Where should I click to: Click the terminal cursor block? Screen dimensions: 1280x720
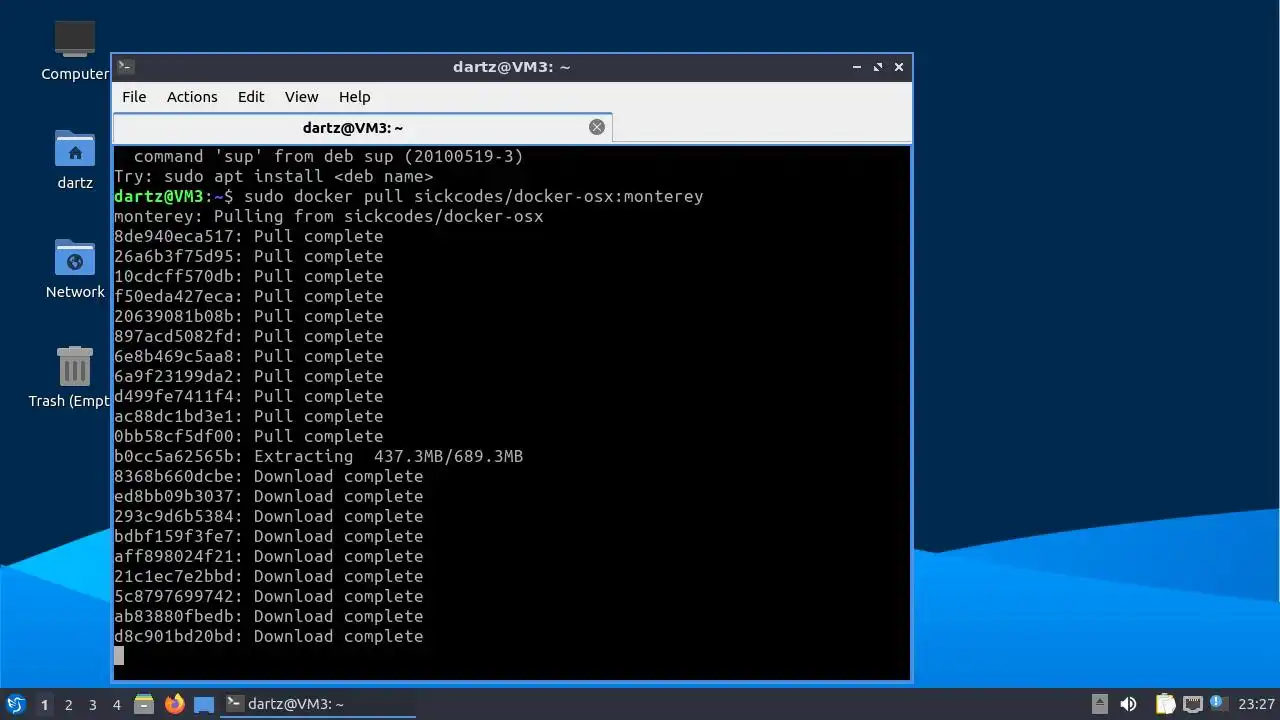tap(119, 656)
